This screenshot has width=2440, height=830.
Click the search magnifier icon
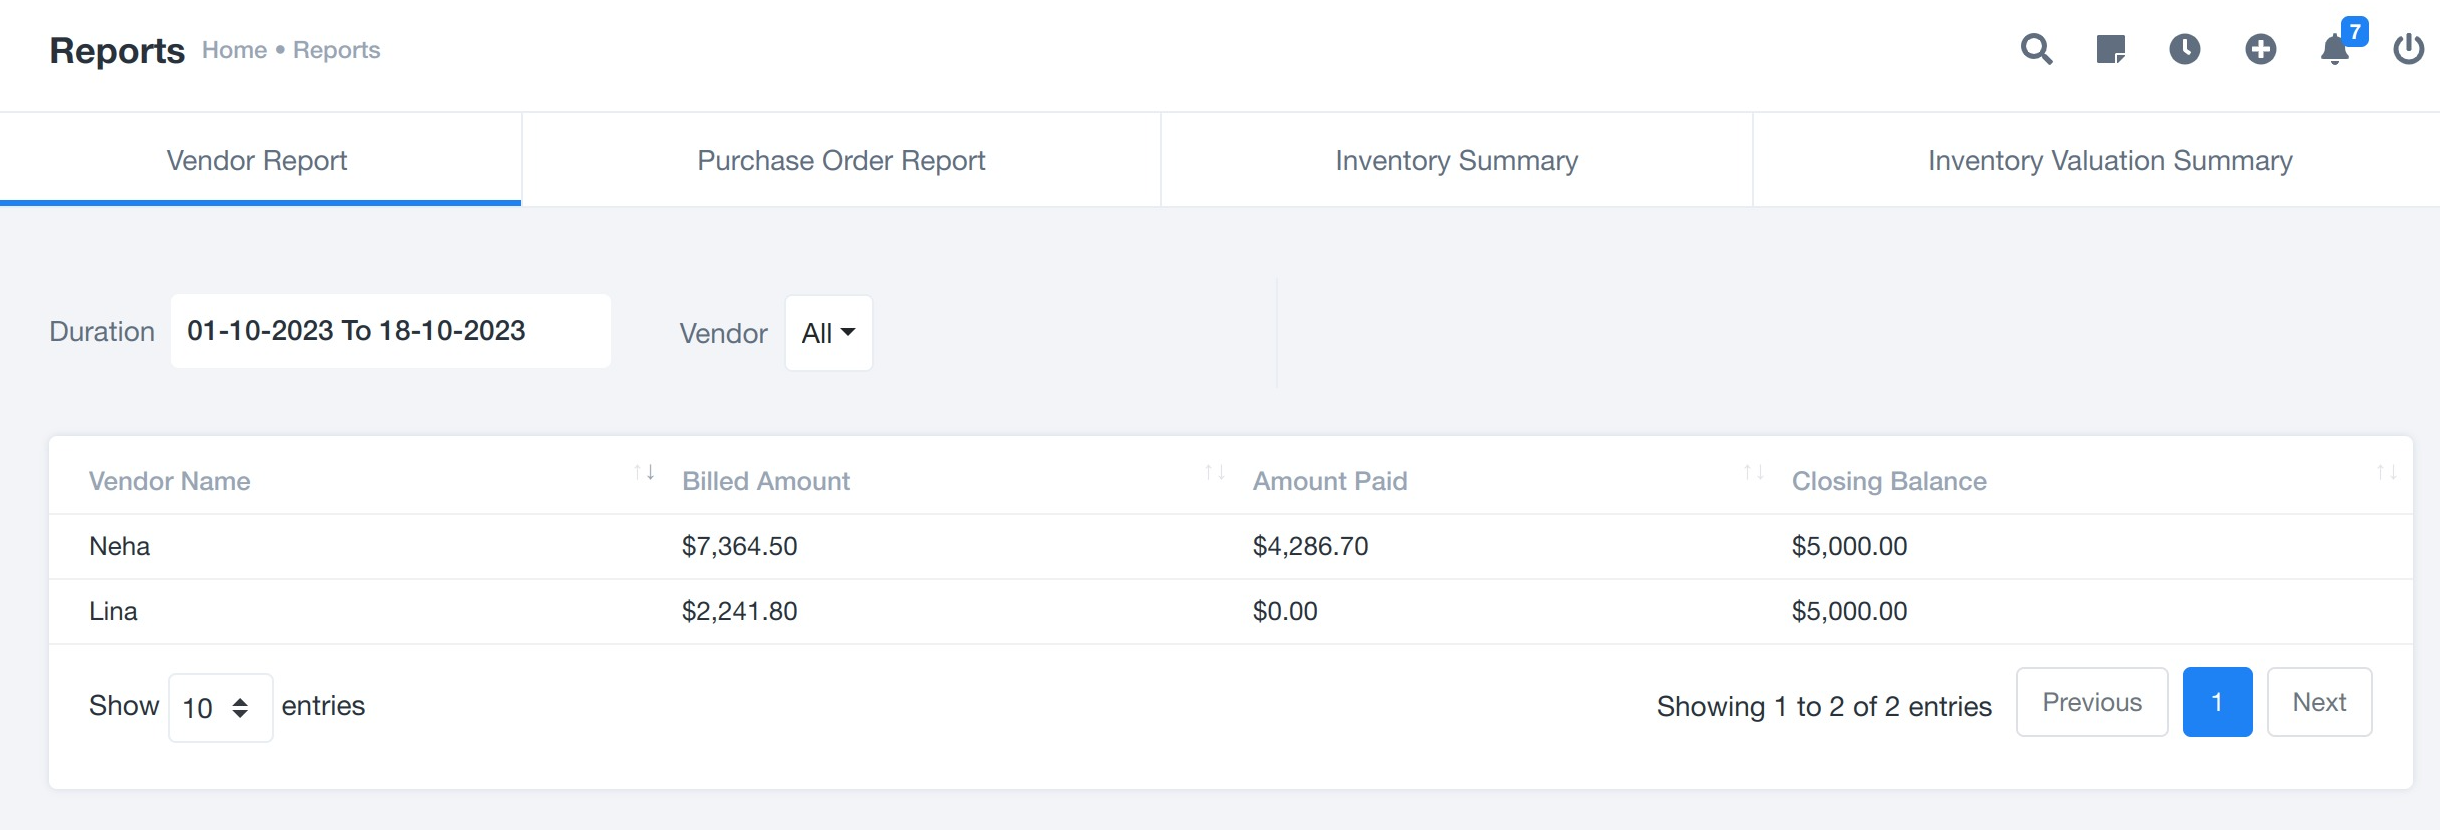[x=2036, y=49]
